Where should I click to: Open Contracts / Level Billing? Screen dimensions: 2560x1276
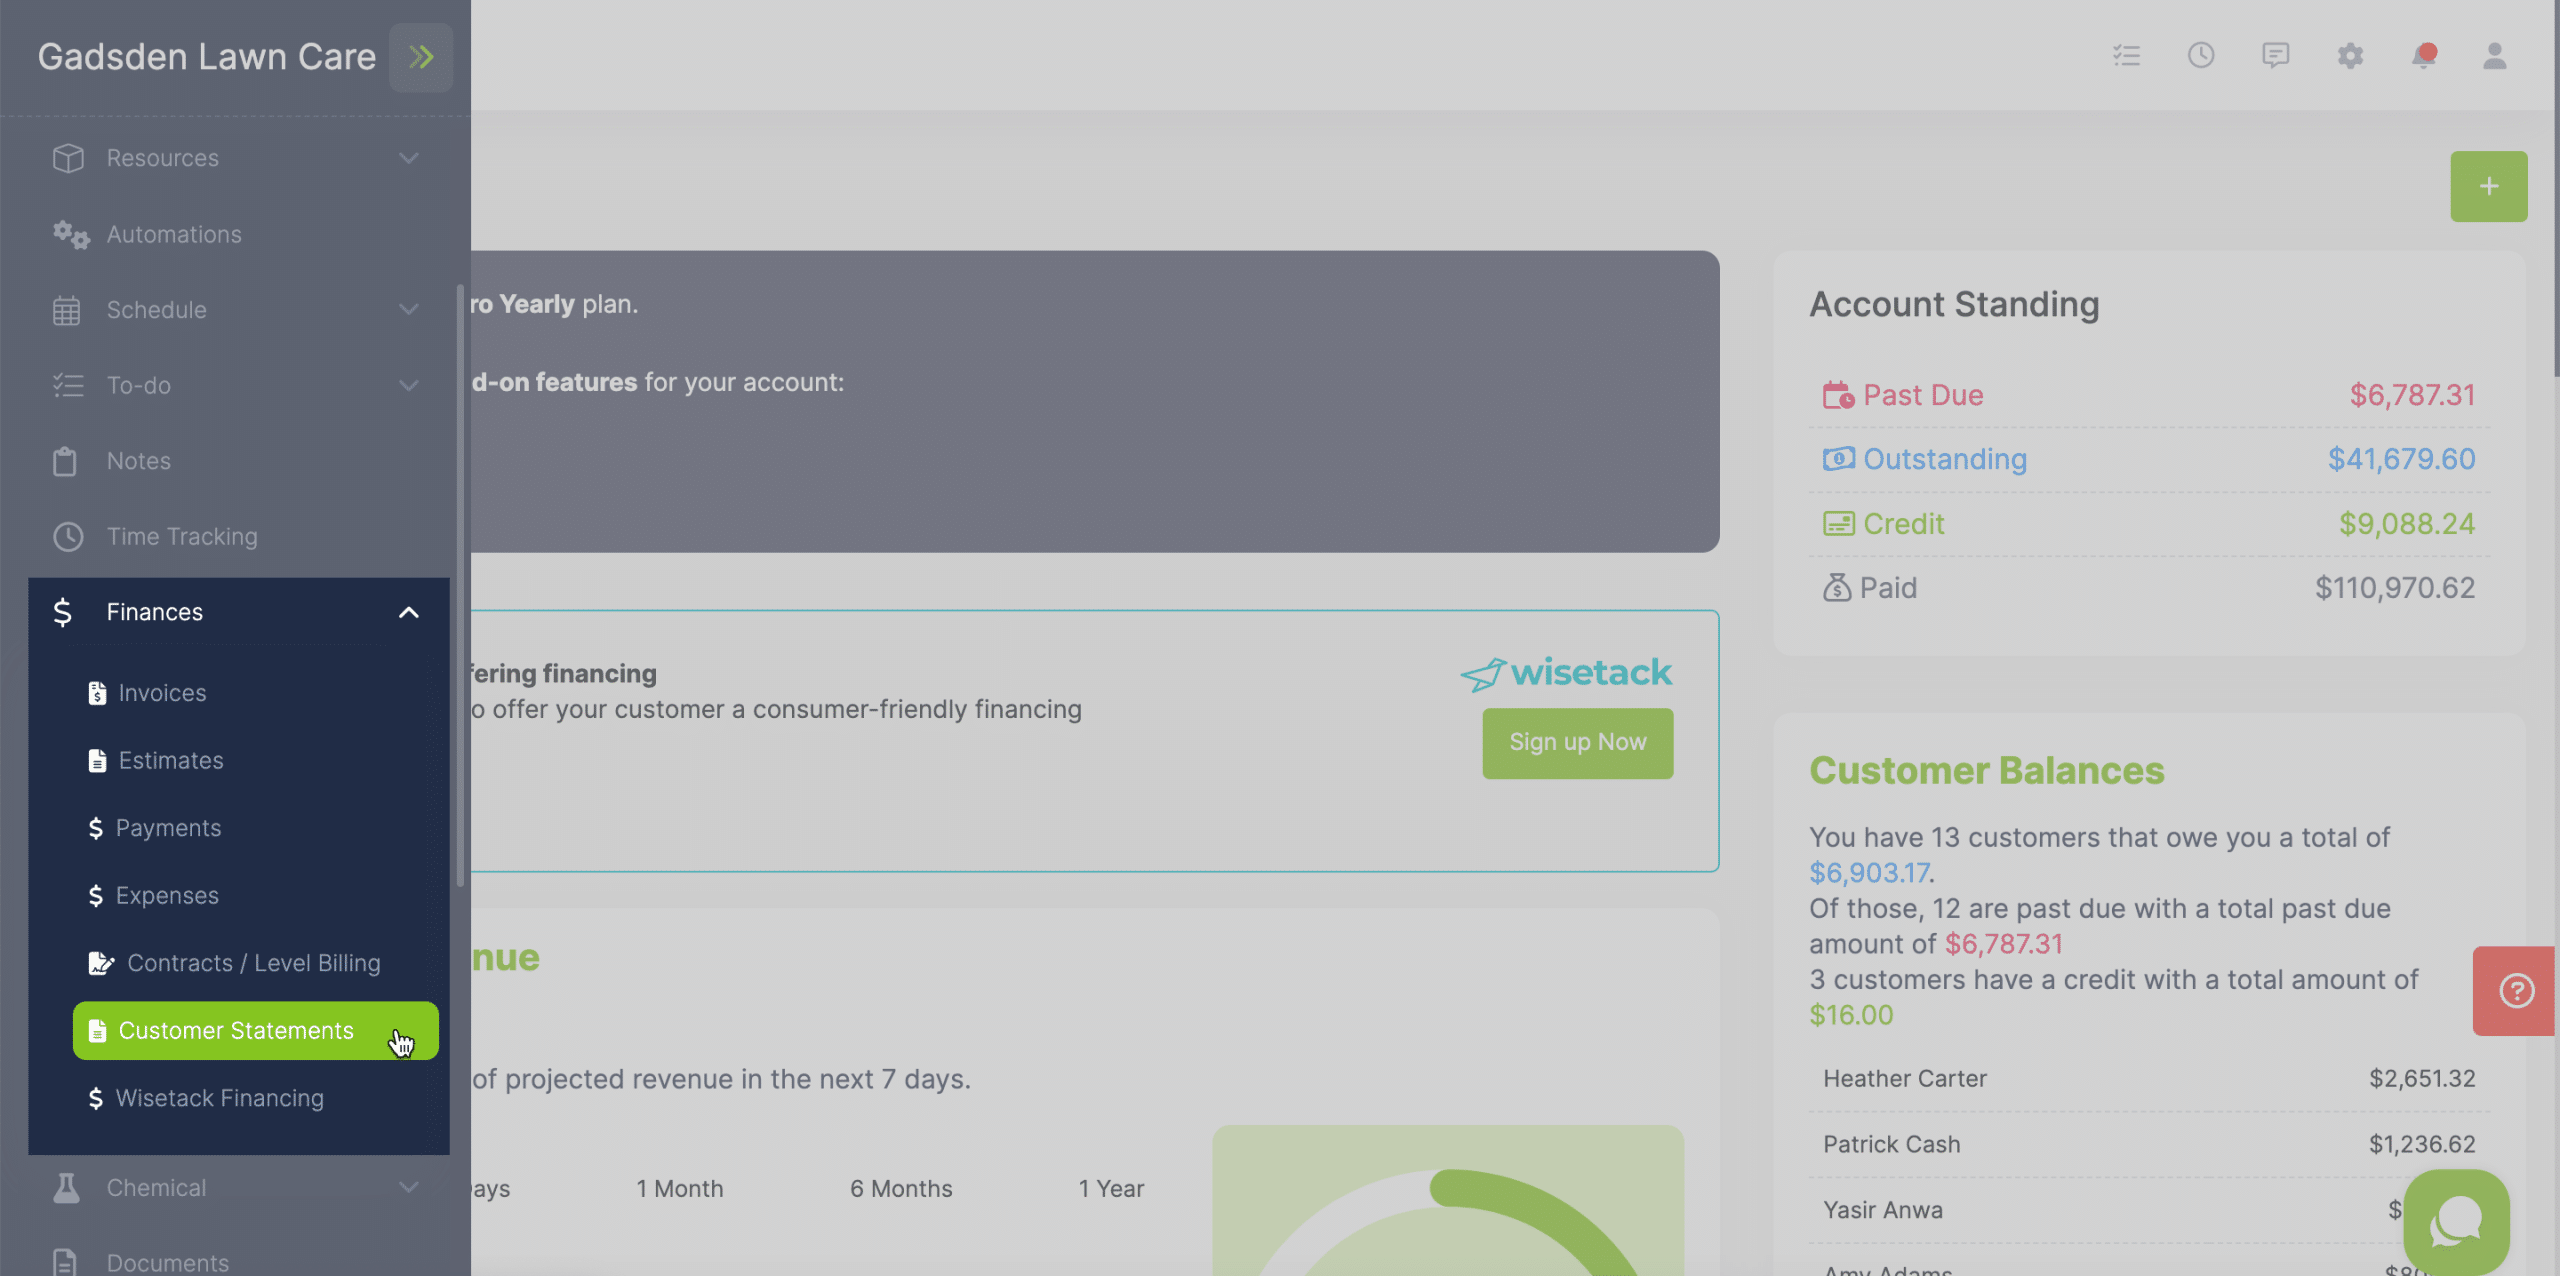(254, 963)
